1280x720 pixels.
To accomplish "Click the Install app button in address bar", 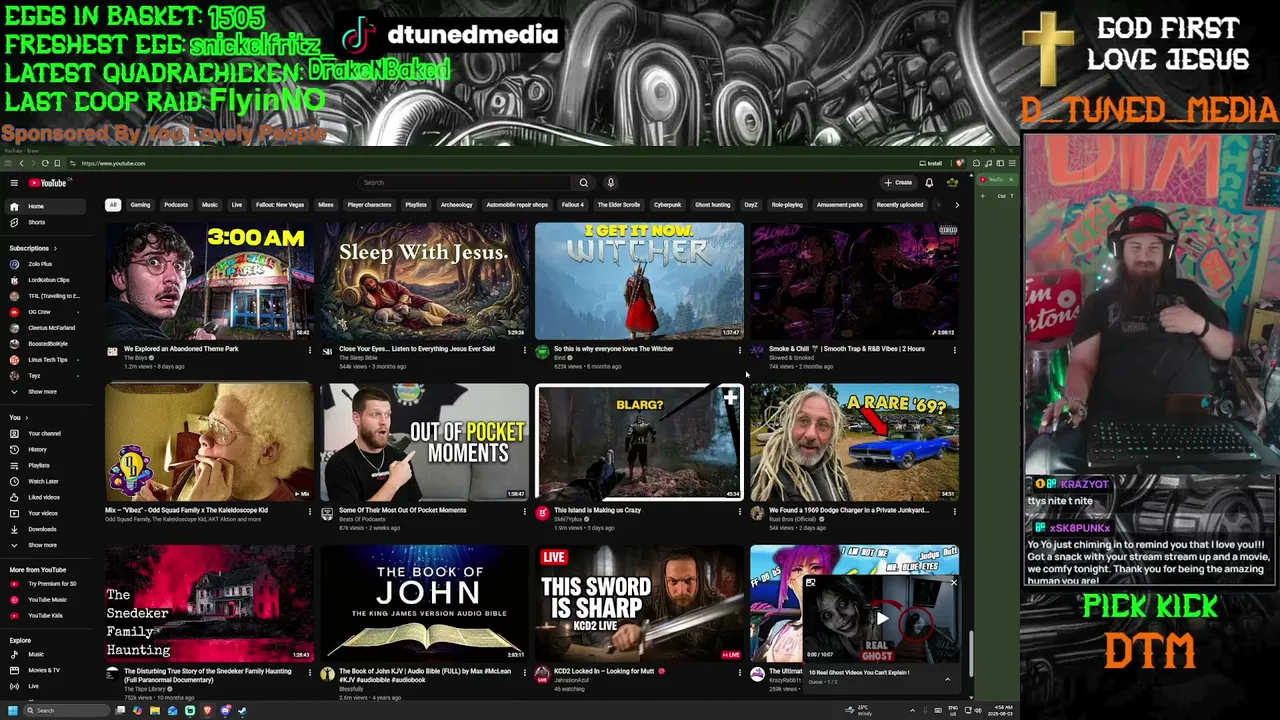I will point(931,163).
